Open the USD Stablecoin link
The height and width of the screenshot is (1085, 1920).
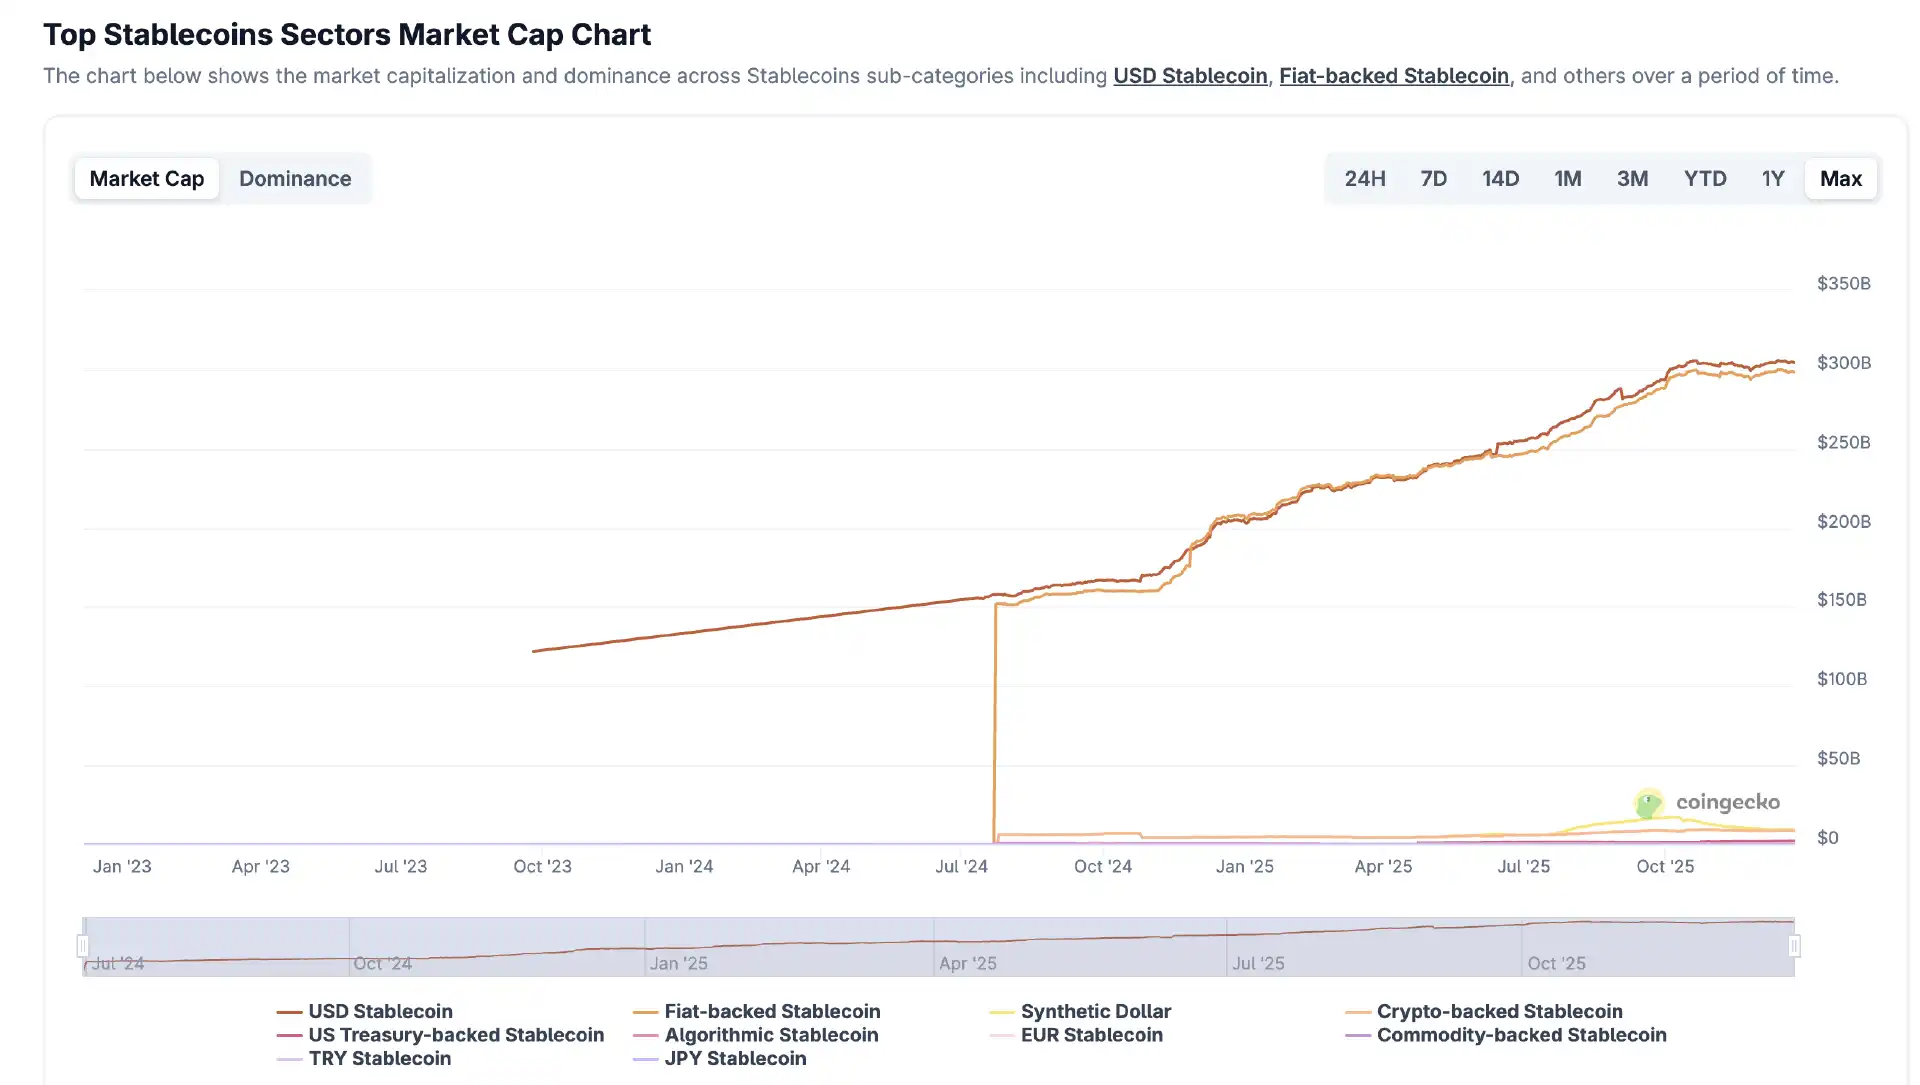click(x=1190, y=76)
